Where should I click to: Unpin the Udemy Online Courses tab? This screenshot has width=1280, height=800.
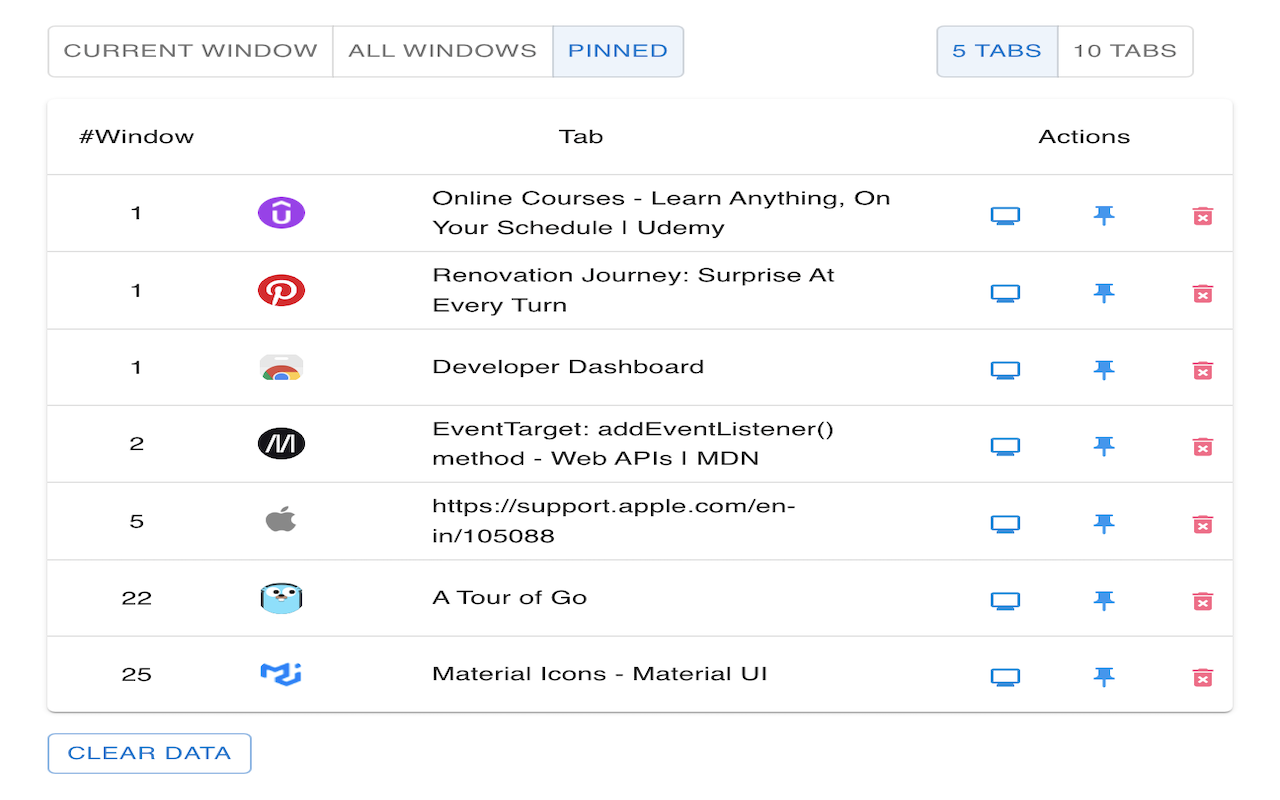1104,215
